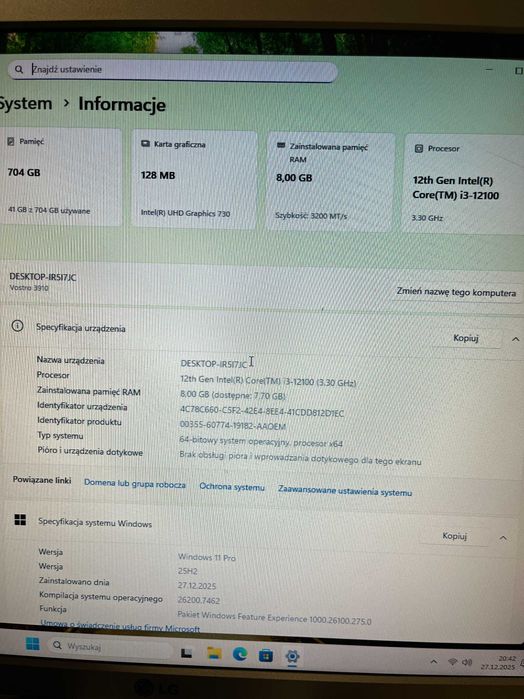The height and width of the screenshot is (699, 524).
Task: Open the Zainstalowana pamięć RAM card
Action: point(330,182)
